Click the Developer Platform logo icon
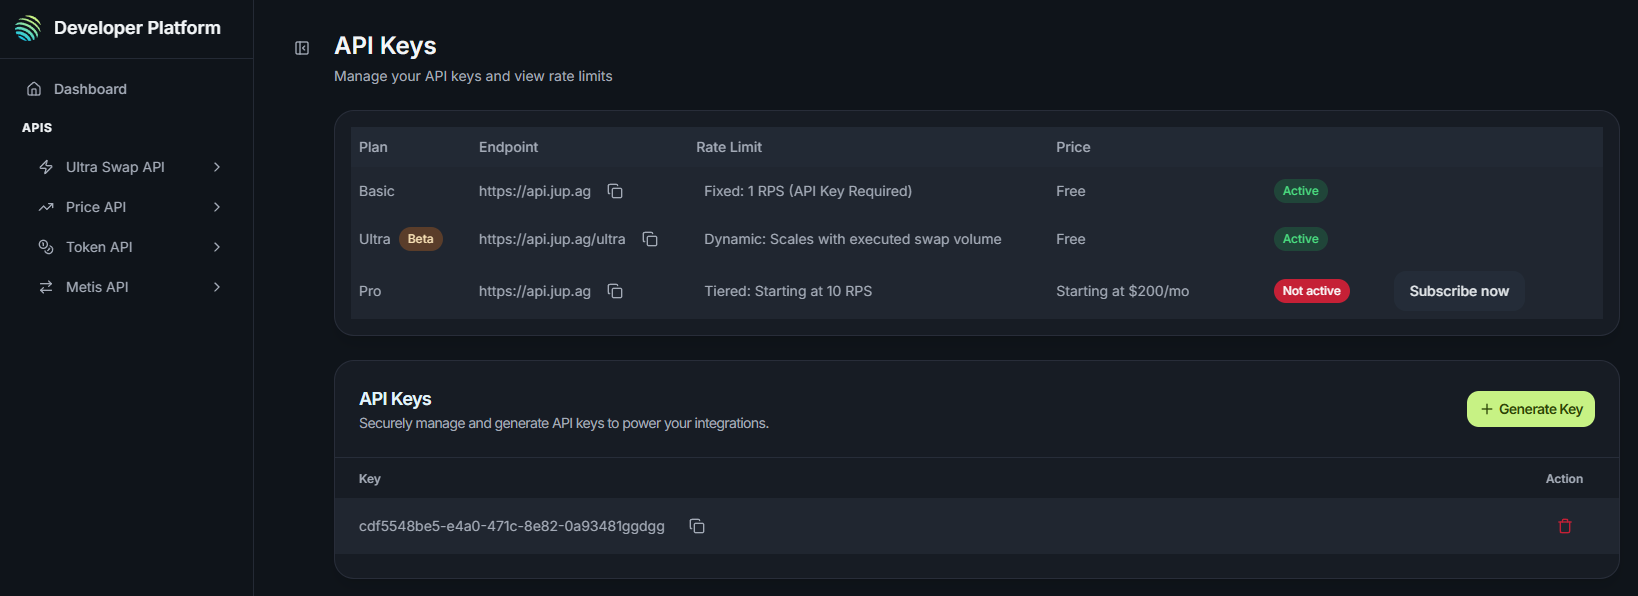Viewport: 1638px width, 596px height. [28, 28]
